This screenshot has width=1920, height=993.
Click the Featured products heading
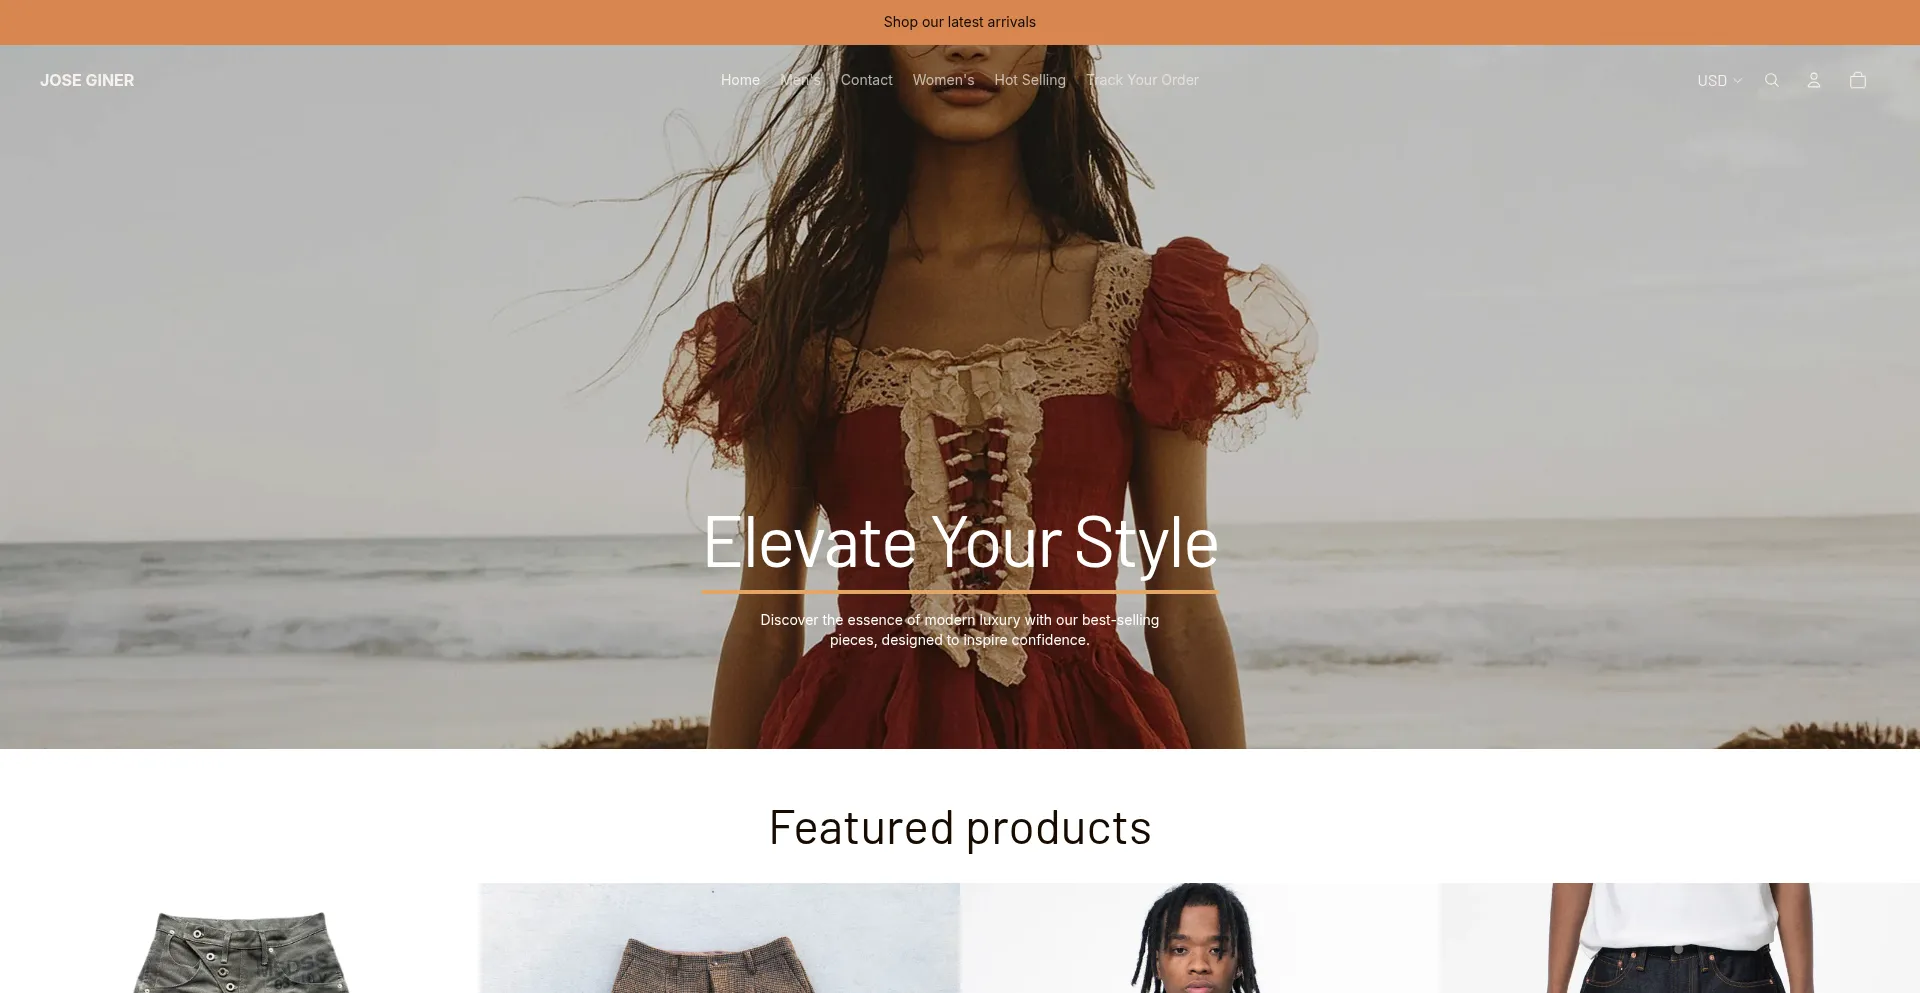[960, 828]
